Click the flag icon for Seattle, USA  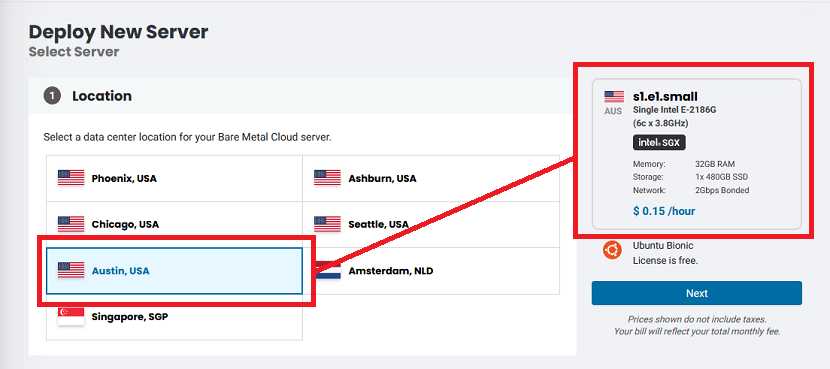pos(327,224)
